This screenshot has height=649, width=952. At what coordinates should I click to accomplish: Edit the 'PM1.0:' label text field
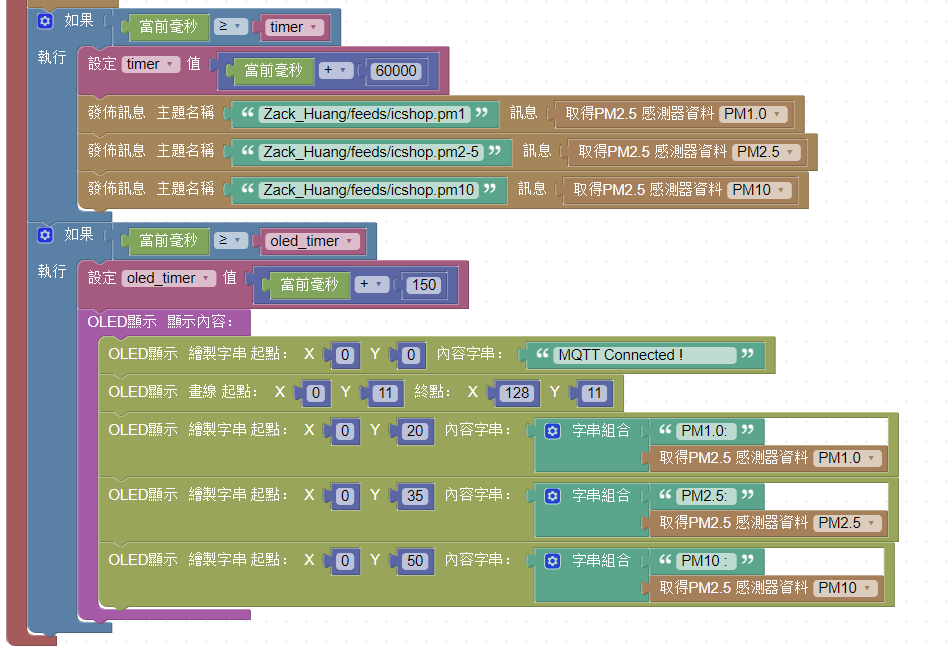[706, 431]
